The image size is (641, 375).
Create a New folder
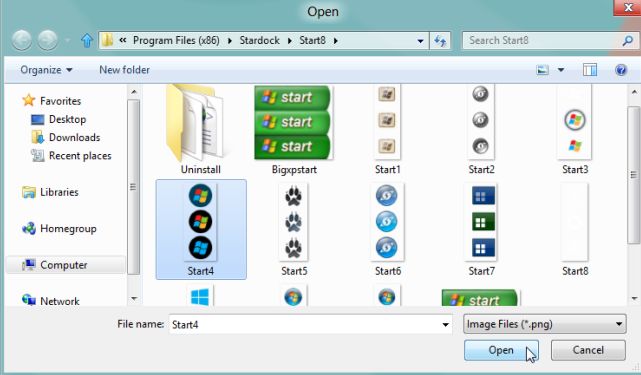[x=124, y=70]
